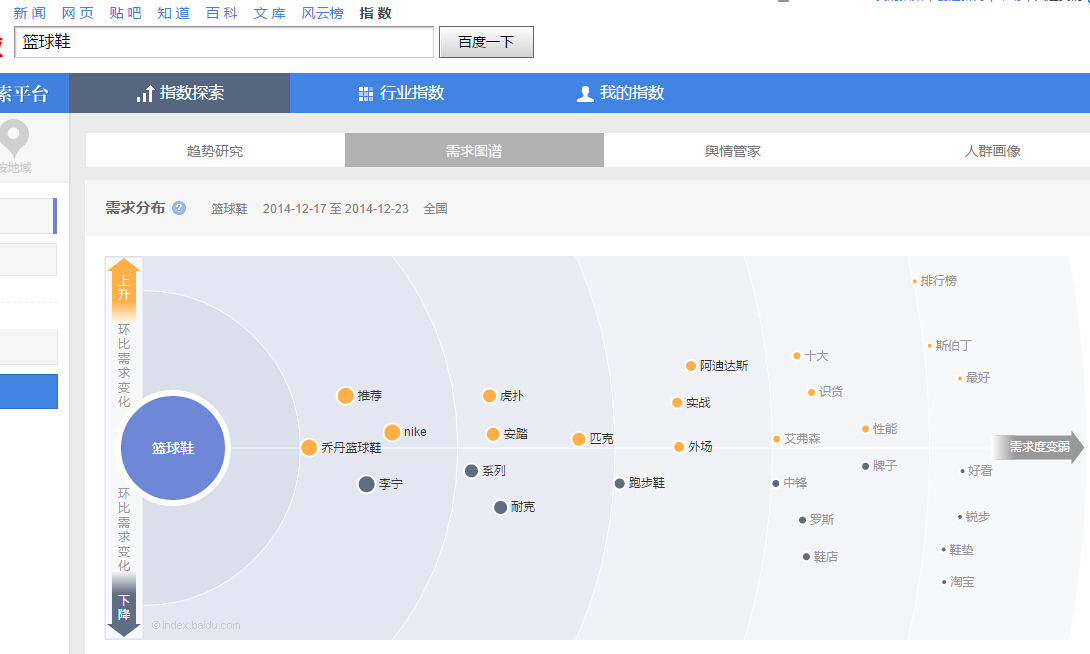Click the gray 下降 arrow
This screenshot has height=654, width=1090.
pos(124,605)
